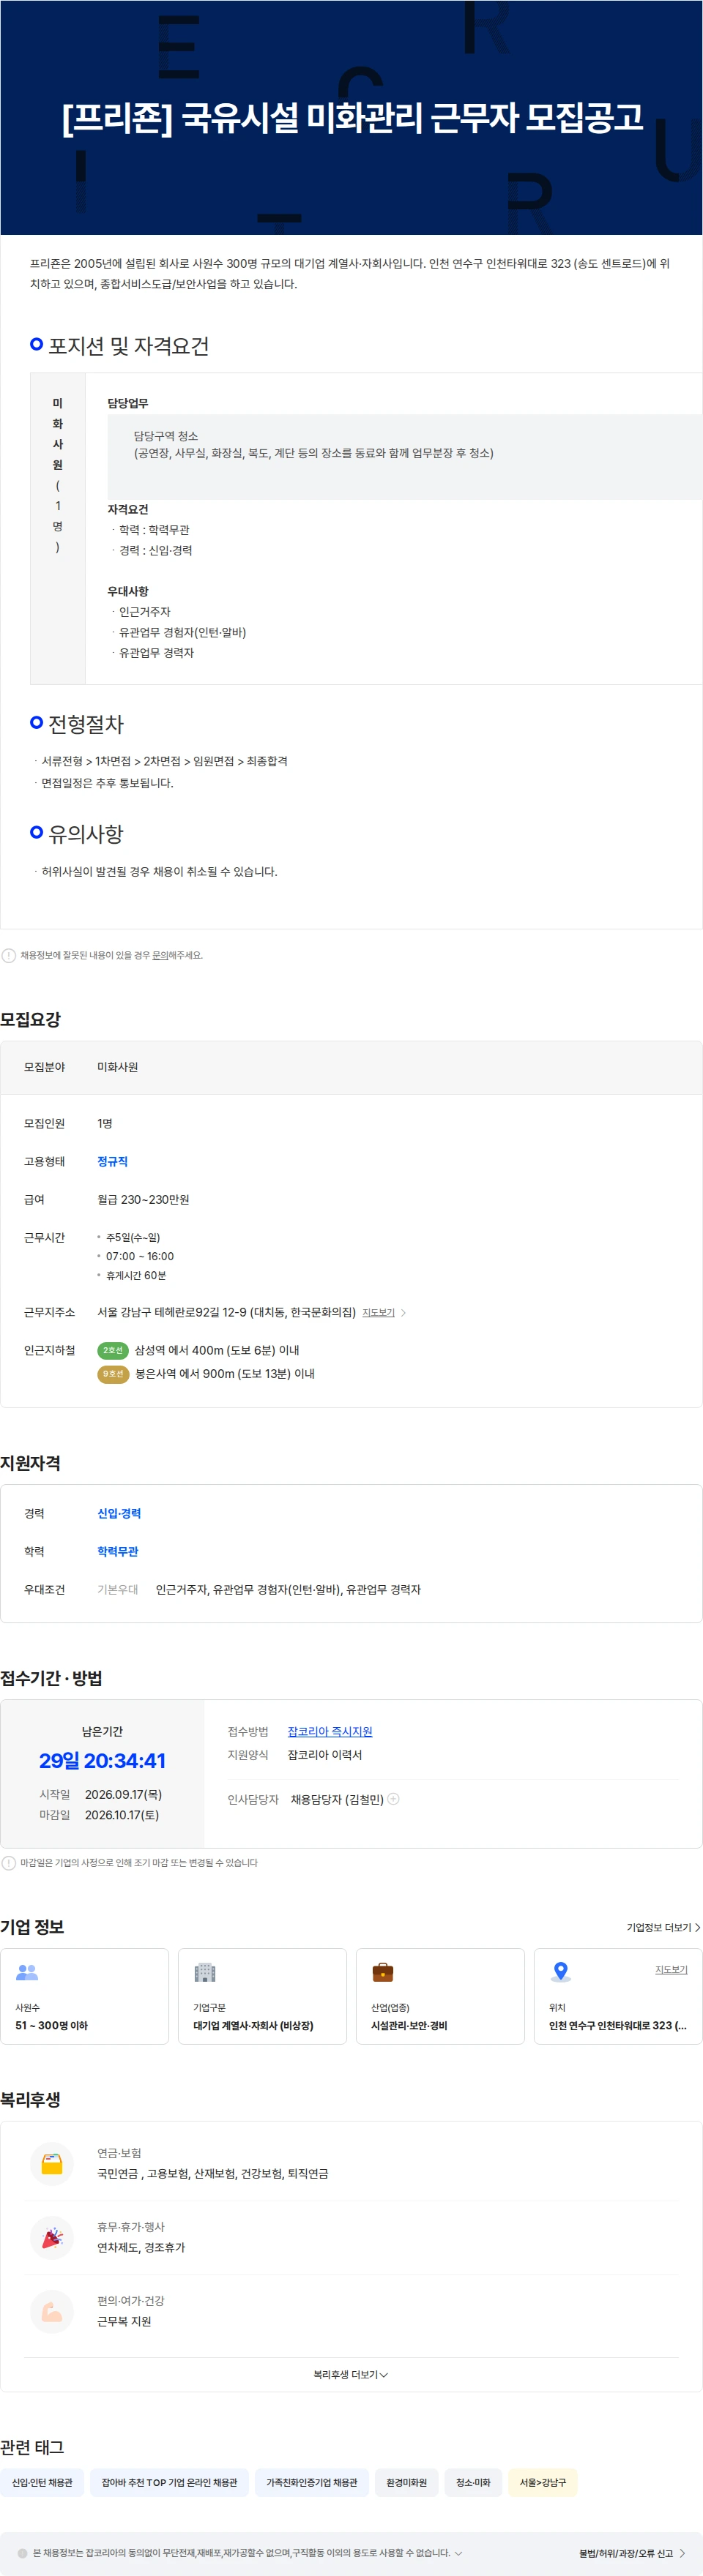
Task: Open the 정규직 employment type link
Action: [x=112, y=1161]
